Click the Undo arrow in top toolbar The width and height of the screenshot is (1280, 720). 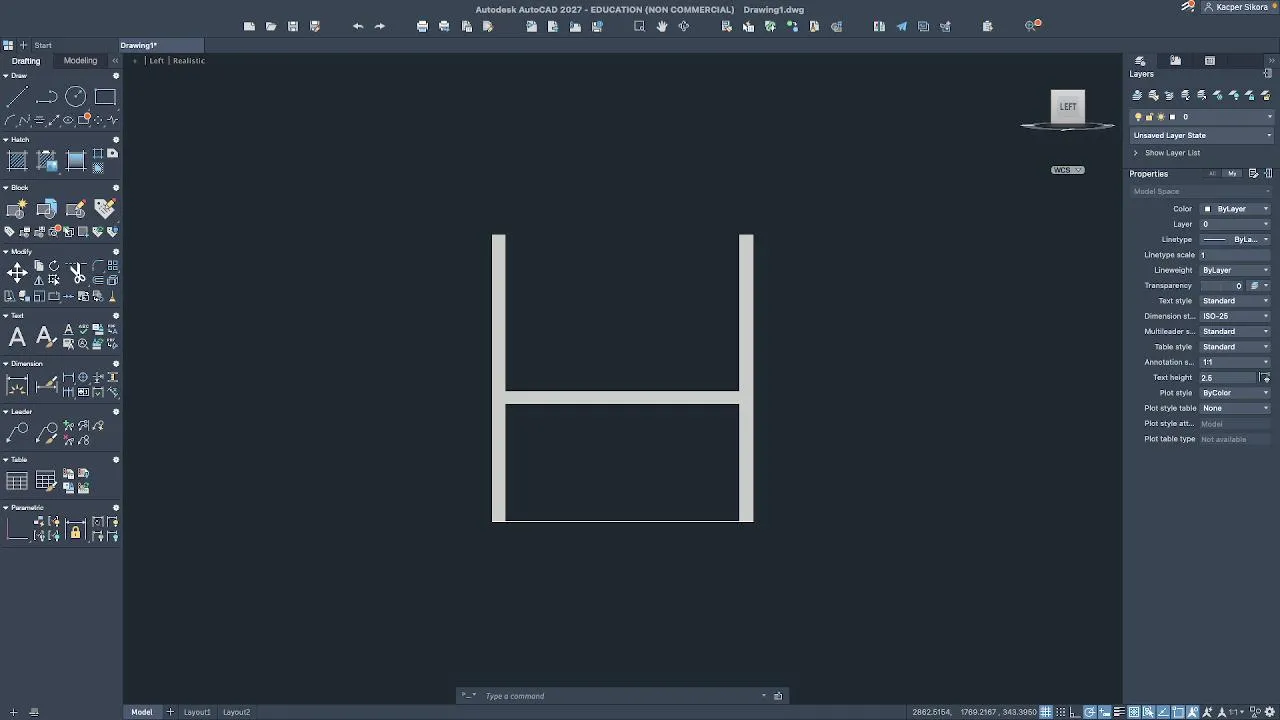358,26
